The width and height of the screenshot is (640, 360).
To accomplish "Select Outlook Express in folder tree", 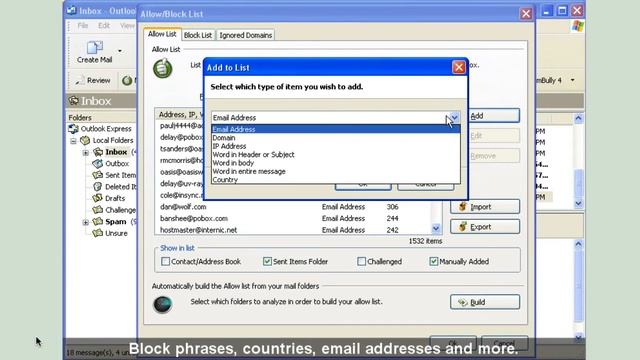I will pyautogui.click(x=106, y=129).
